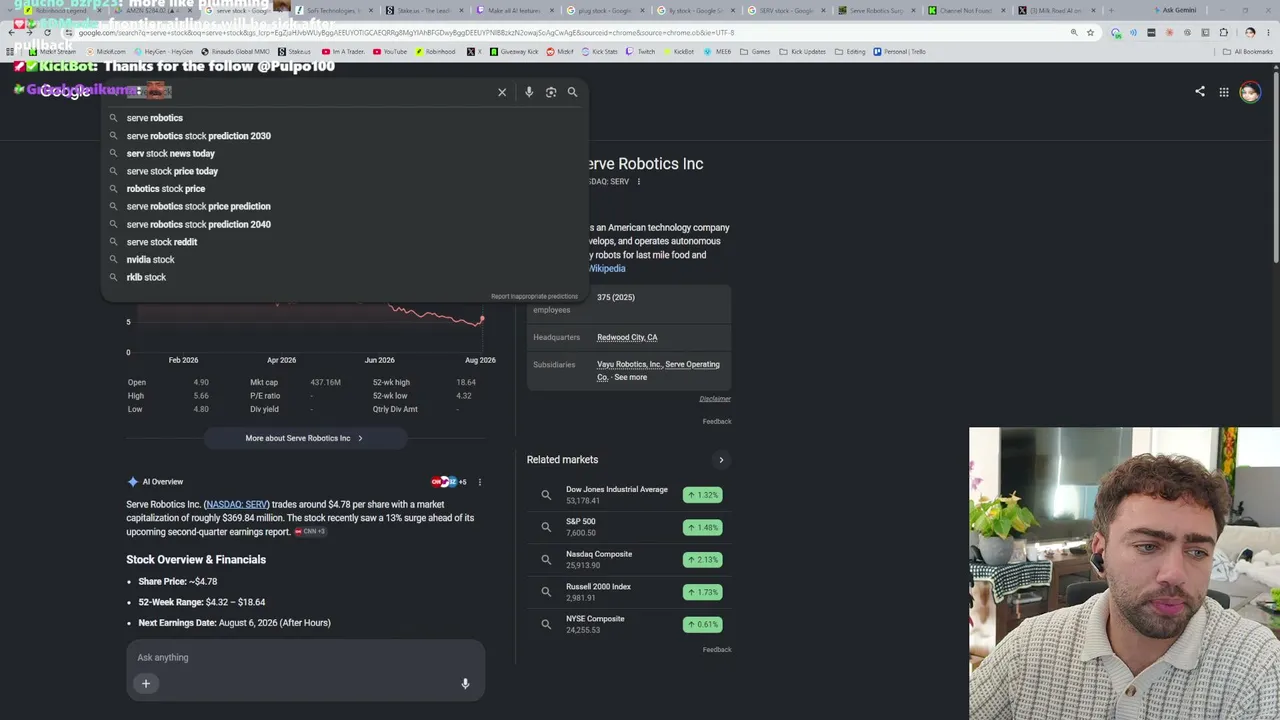Open 'More about Serve Robotics Inc' button
1280x720 pixels.
pyautogui.click(x=305, y=438)
